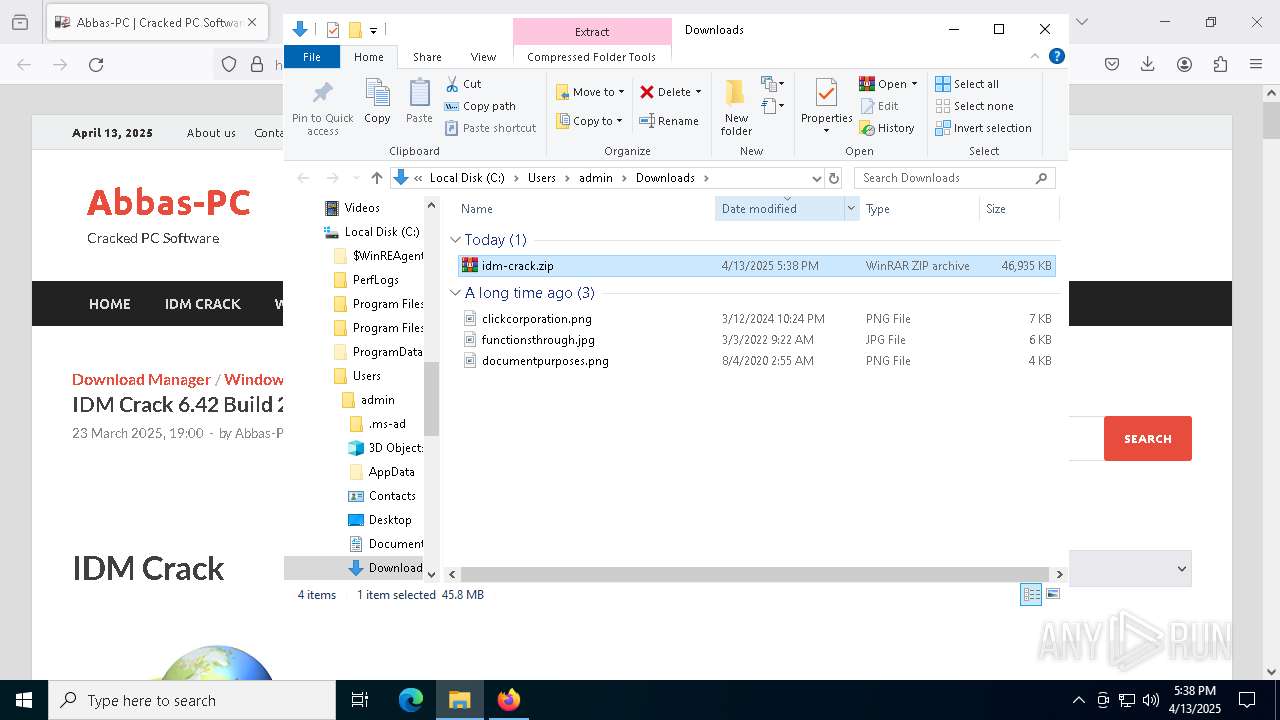Collapse the A long time ago group
Image resolution: width=1280 pixels, height=720 pixels.
455,293
